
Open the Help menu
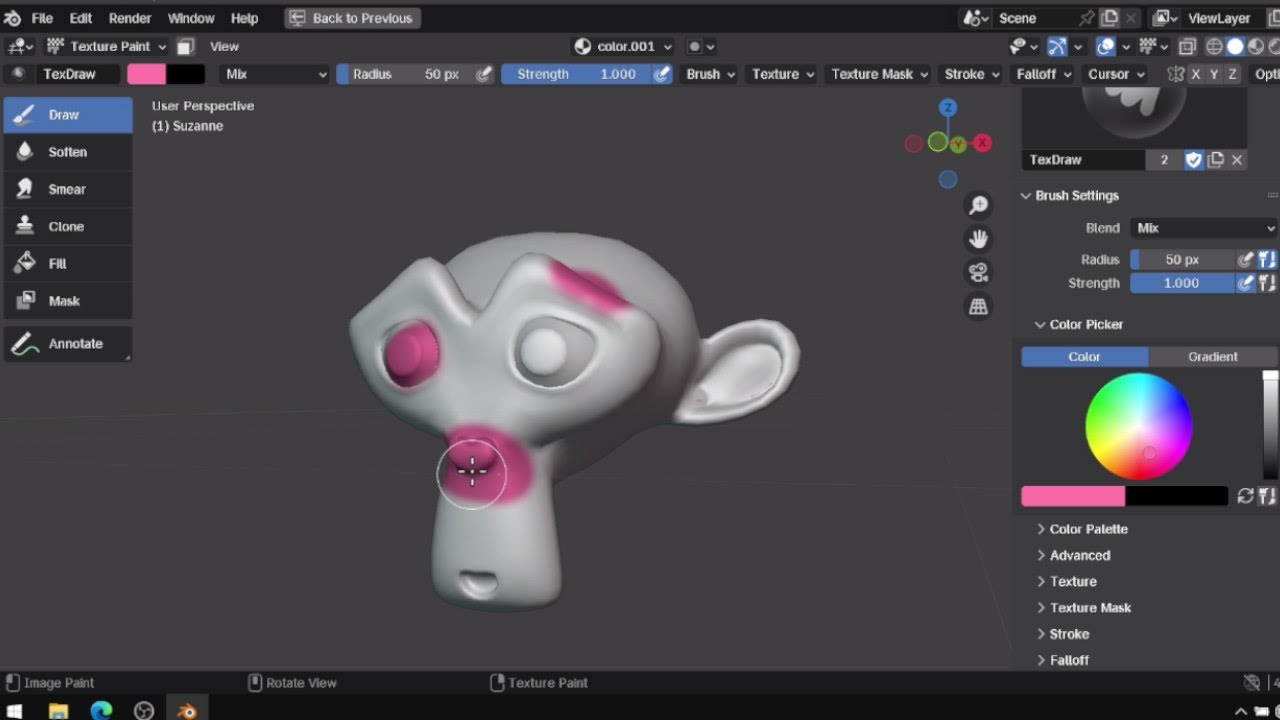244,18
